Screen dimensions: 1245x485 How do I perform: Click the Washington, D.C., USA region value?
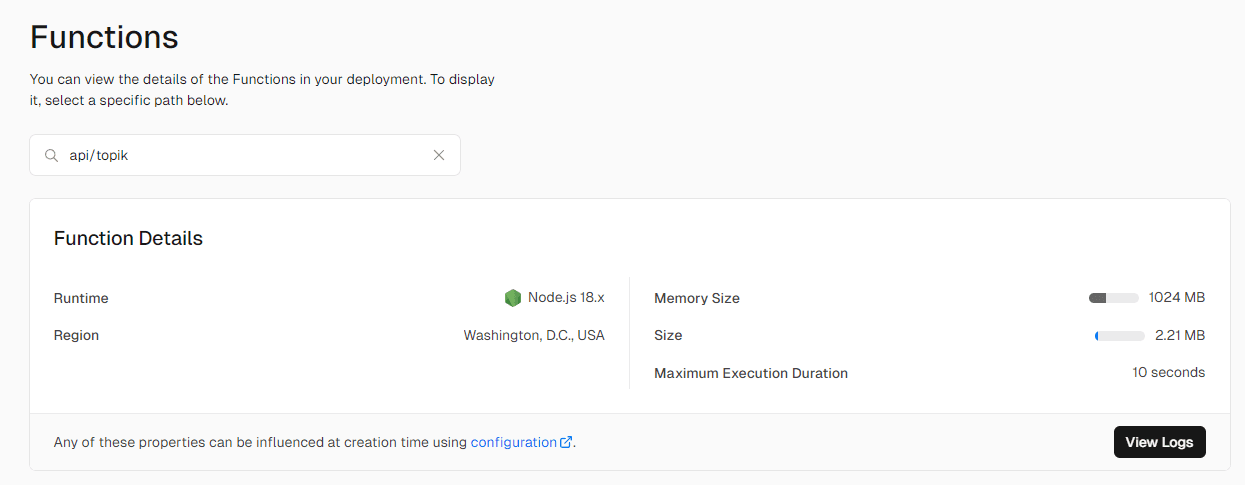[x=534, y=336]
